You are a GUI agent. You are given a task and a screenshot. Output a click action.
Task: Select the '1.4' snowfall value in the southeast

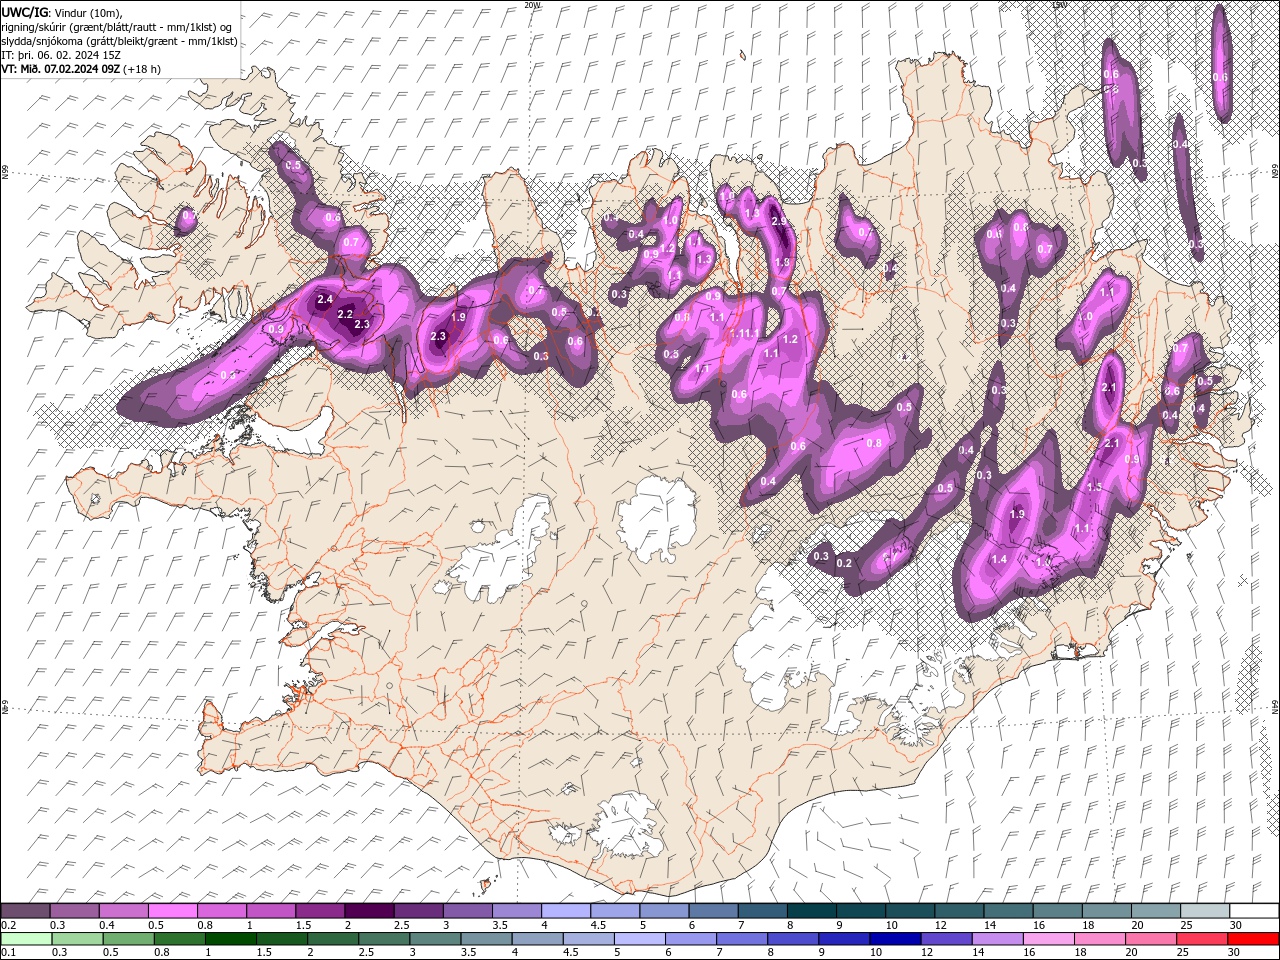tap(998, 559)
